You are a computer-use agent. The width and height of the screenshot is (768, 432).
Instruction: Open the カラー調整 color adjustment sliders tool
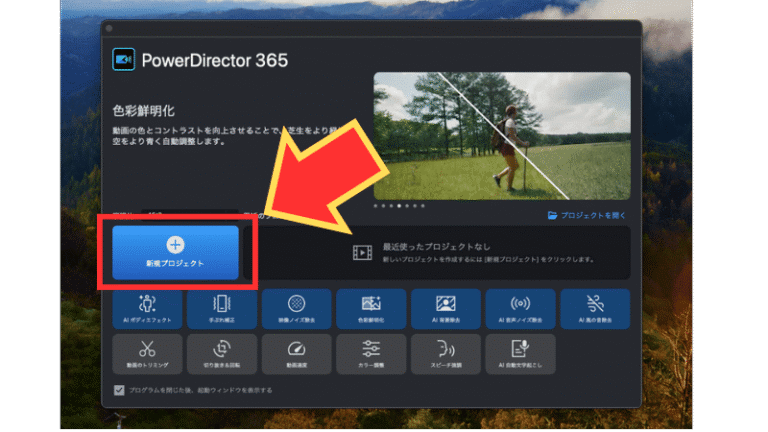(371, 354)
